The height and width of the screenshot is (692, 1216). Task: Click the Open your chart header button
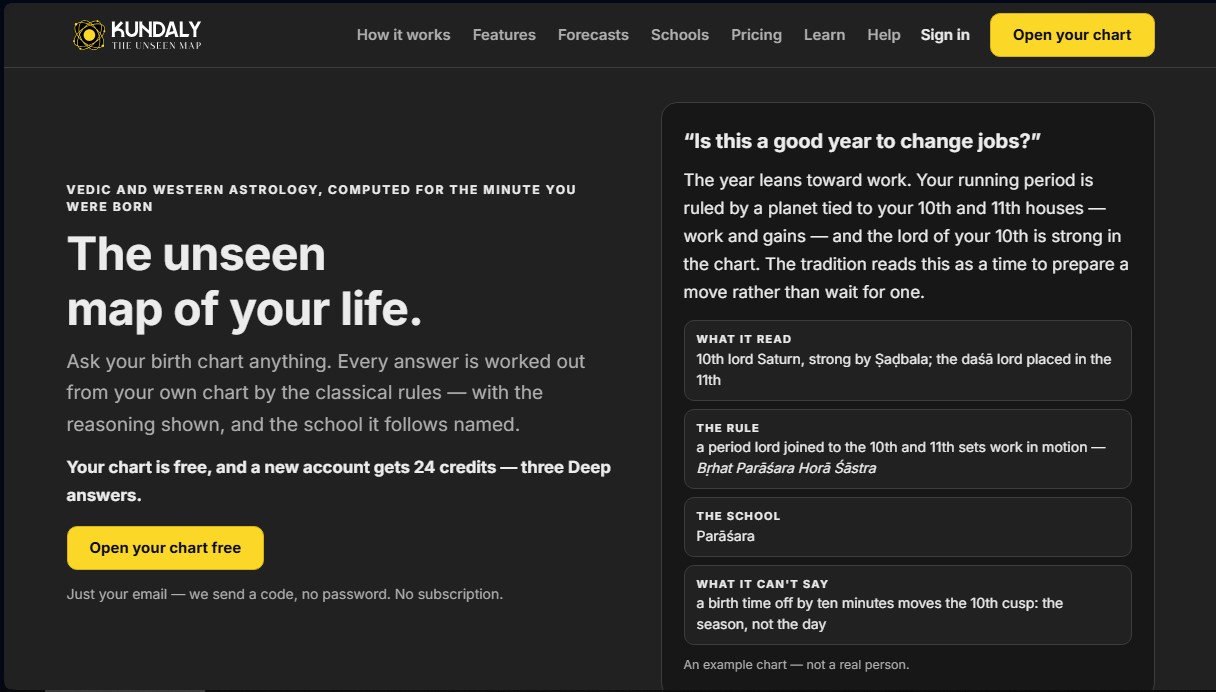[1072, 35]
